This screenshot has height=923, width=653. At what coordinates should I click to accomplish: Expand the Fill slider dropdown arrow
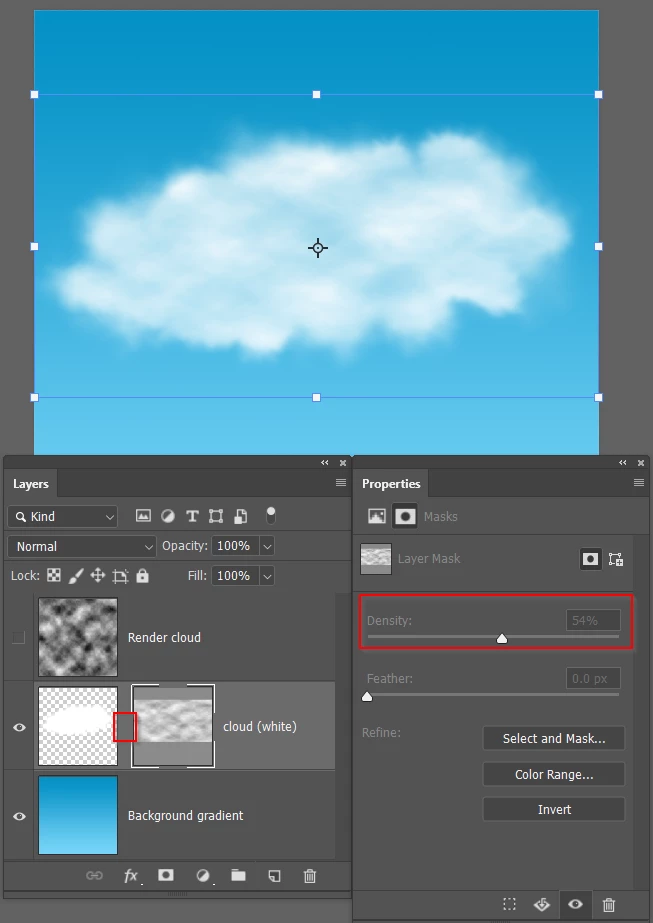coord(267,576)
